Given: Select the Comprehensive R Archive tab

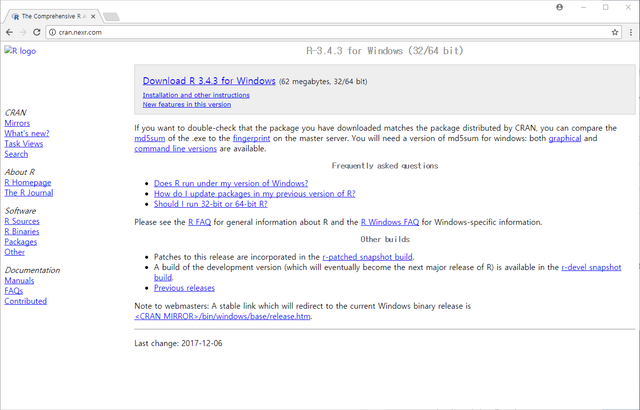Looking at the screenshot, I should pyautogui.click(x=50, y=16).
